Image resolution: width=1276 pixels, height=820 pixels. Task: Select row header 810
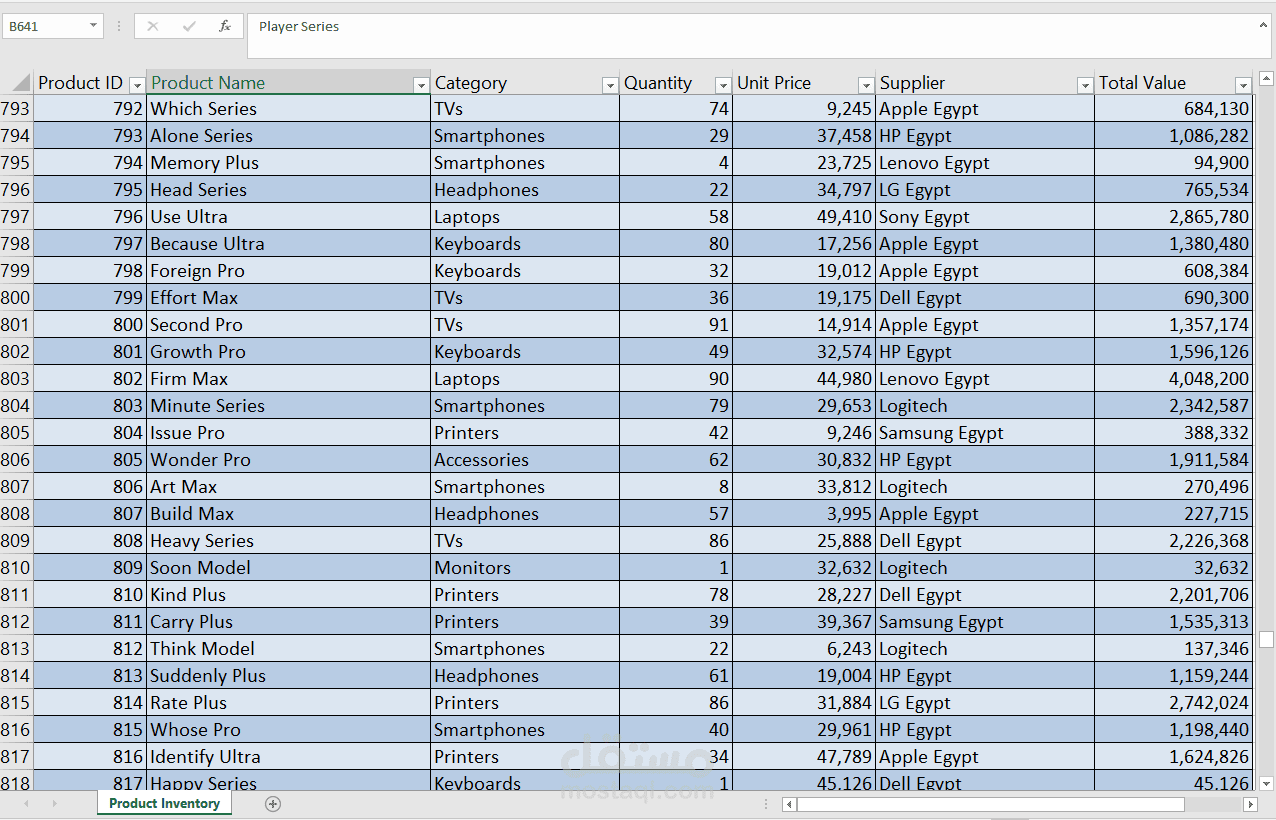click(16, 568)
